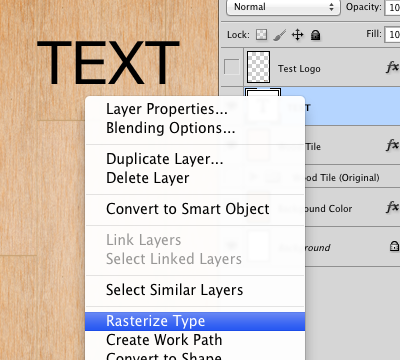Click the lock icon on Background layer
This screenshot has width=400, height=360.
click(x=394, y=246)
